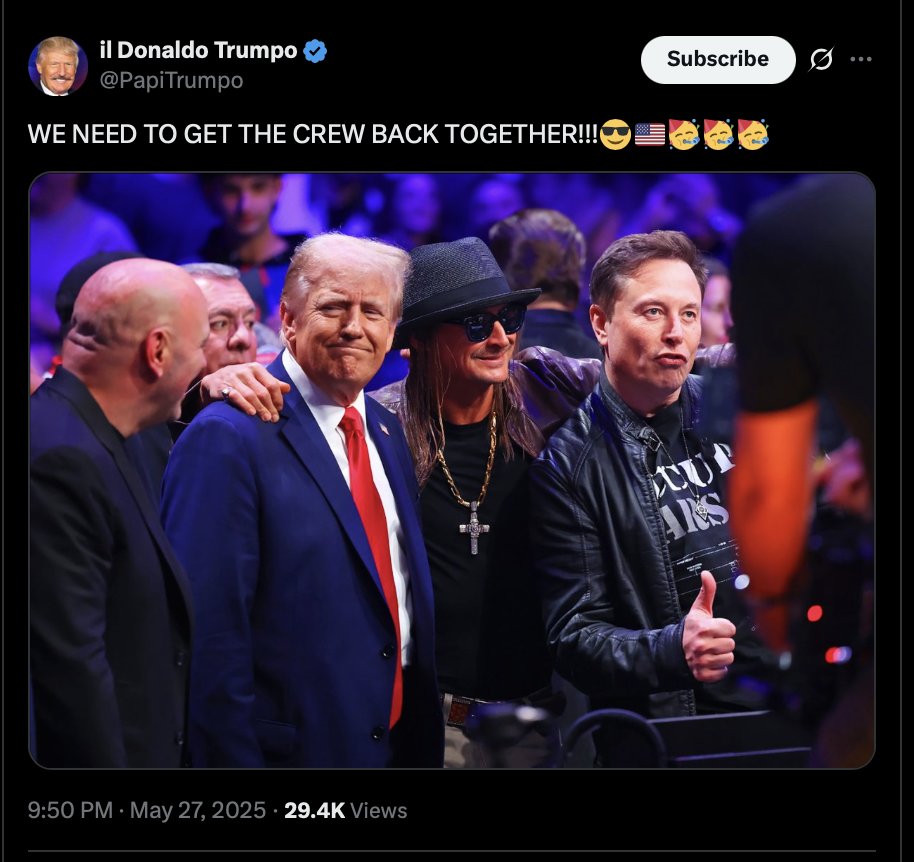Screen dimensions: 914x862
Task: Click the American flag emoji
Action: [x=649, y=135]
